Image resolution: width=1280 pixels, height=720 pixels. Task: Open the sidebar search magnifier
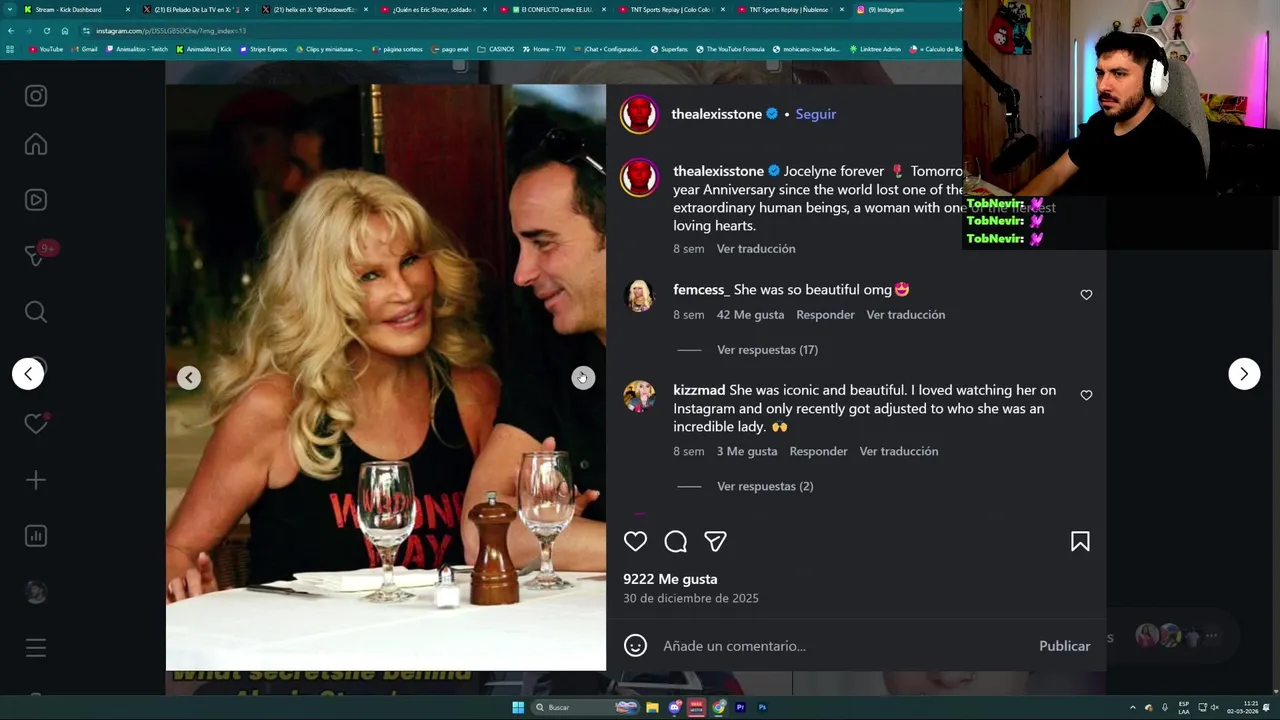point(36,312)
